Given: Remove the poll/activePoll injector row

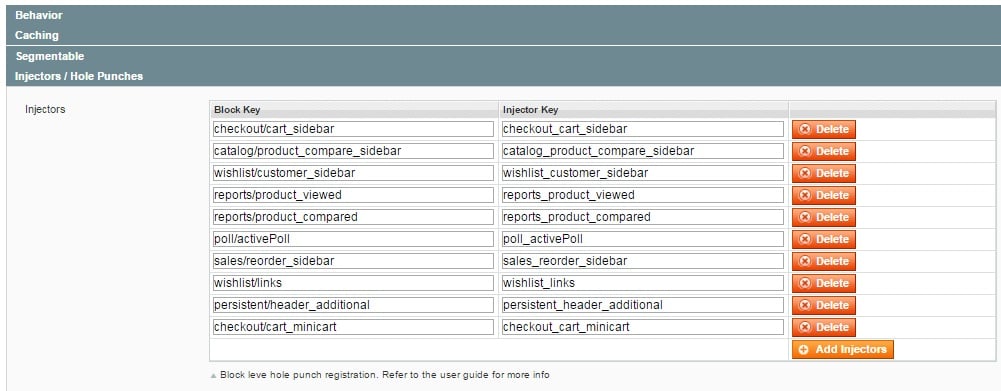Looking at the screenshot, I should click(x=824, y=239).
